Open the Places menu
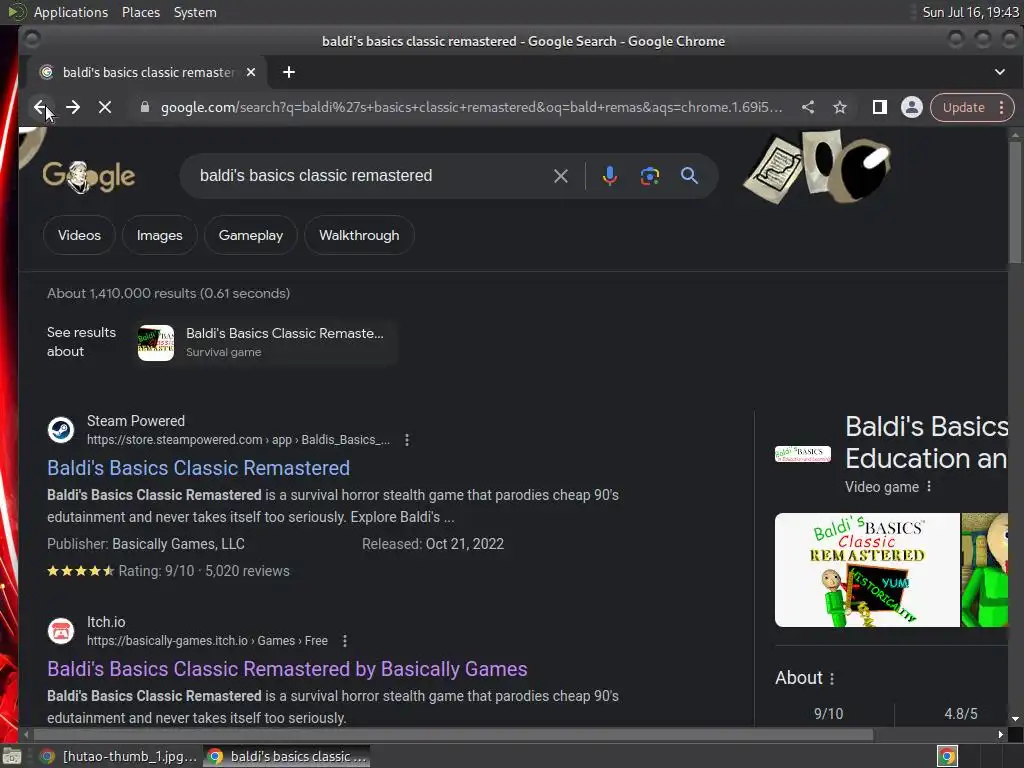1024x768 pixels. pos(141,12)
